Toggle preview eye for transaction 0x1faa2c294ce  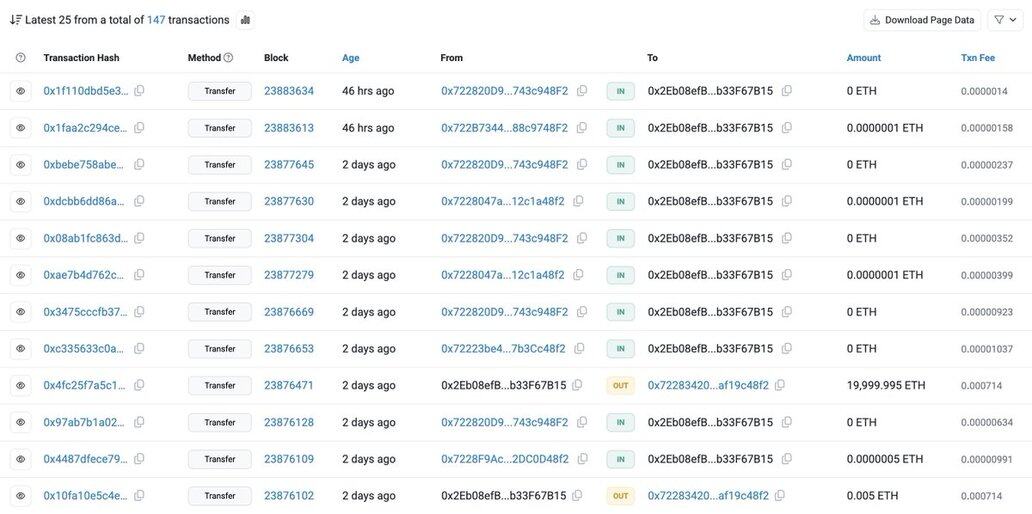coord(20,128)
